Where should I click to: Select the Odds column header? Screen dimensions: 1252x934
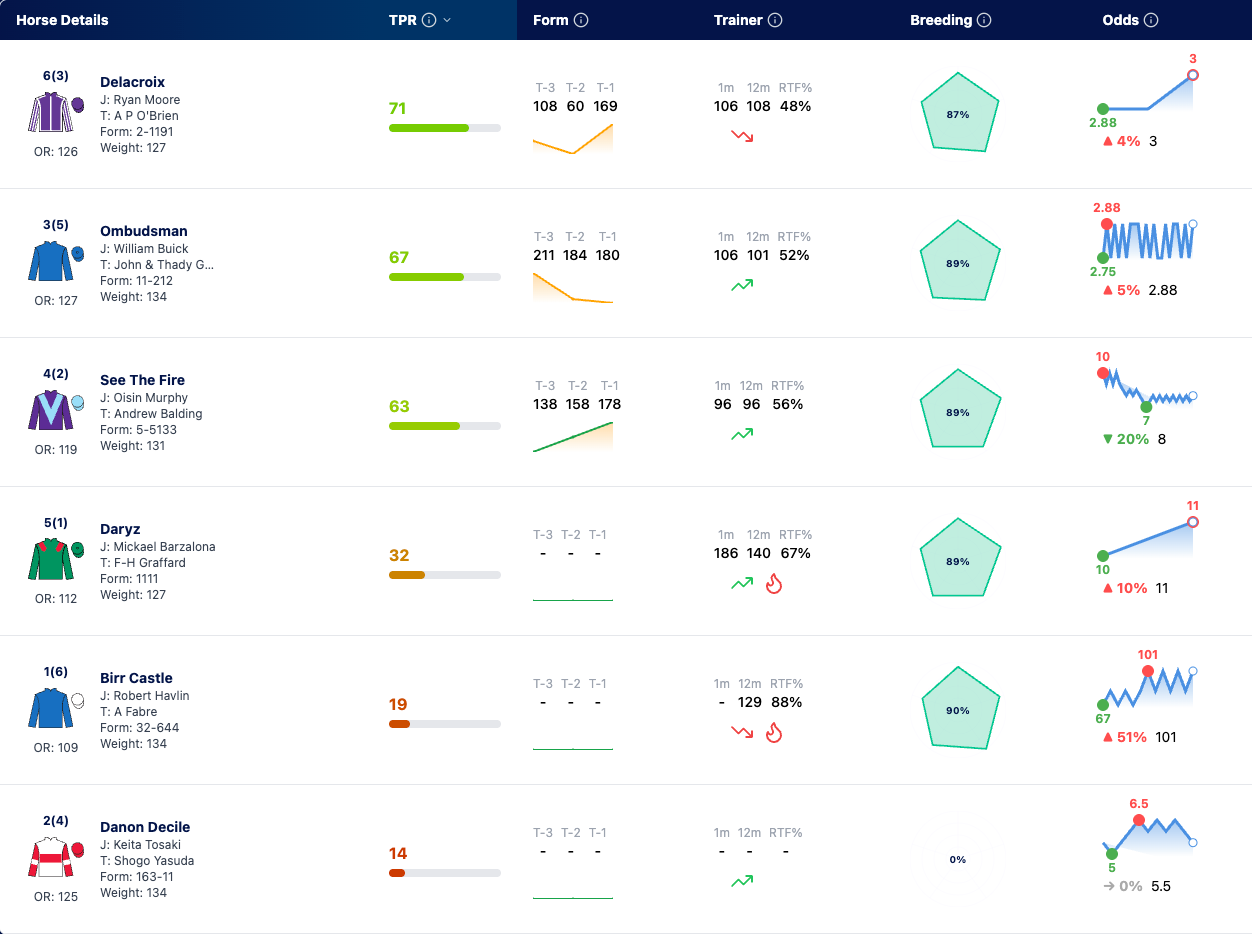click(1120, 20)
